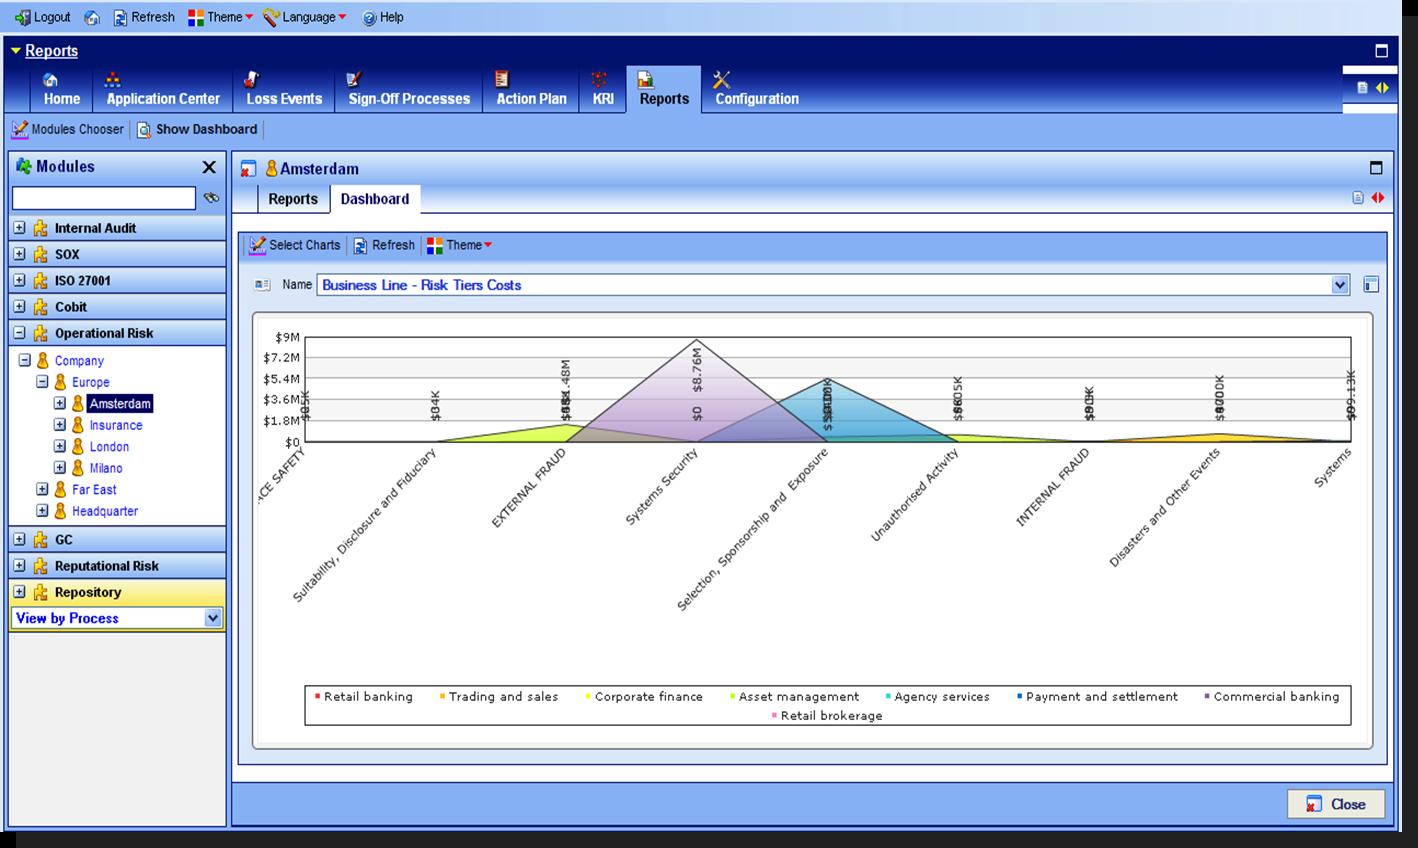Viewport: 1418px width, 848px height.
Task: Click the window icon left of Amsterdam title
Action: pyautogui.click(x=249, y=169)
